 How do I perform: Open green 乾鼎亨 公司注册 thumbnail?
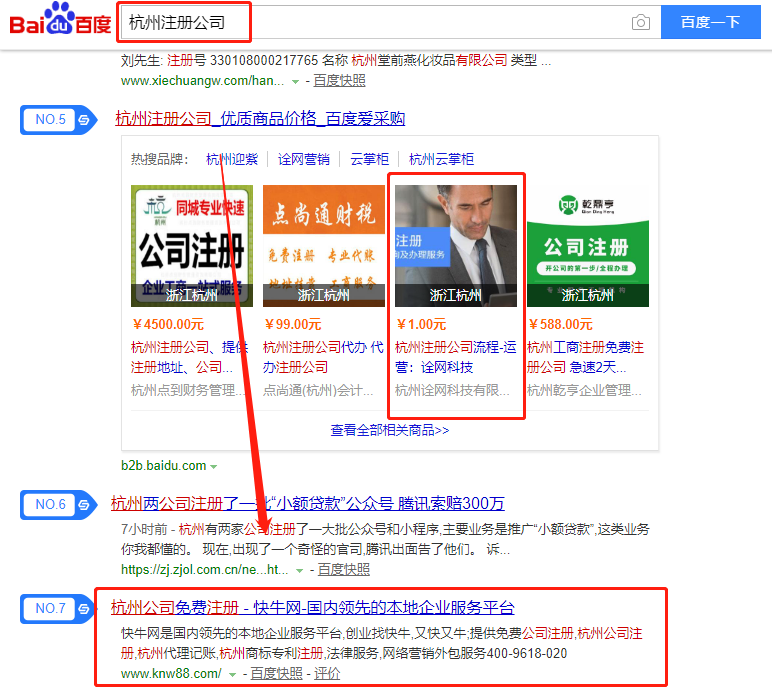click(588, 246)
